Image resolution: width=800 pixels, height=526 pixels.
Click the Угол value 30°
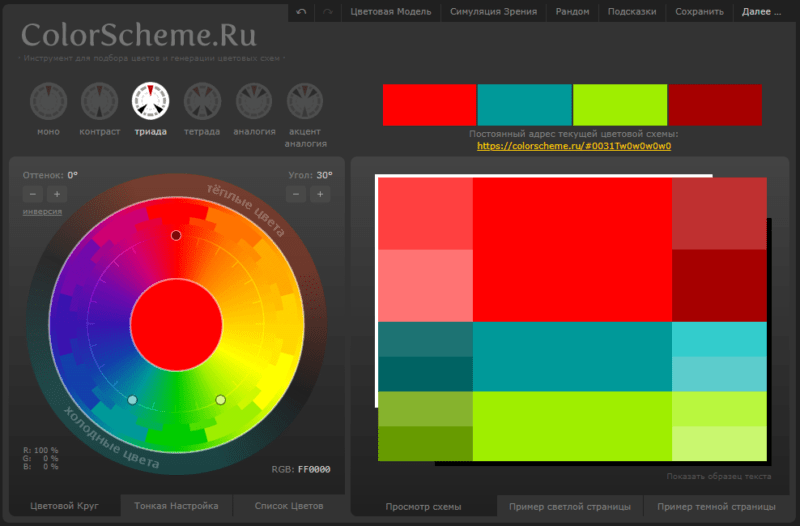pyautogui.click(x=324, y=175)
